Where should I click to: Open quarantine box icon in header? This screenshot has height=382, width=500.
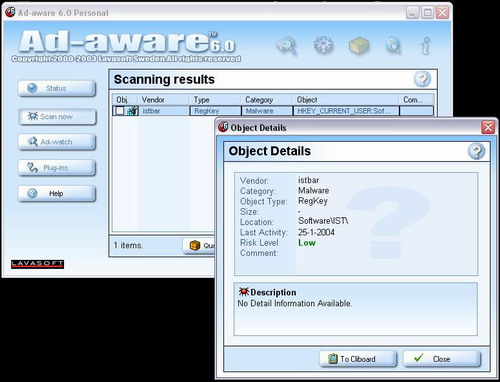359,45
